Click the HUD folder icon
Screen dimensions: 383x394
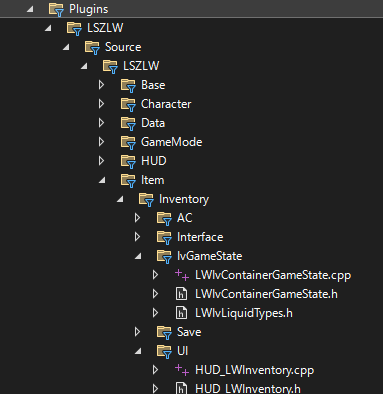click(x=128, y=161)
